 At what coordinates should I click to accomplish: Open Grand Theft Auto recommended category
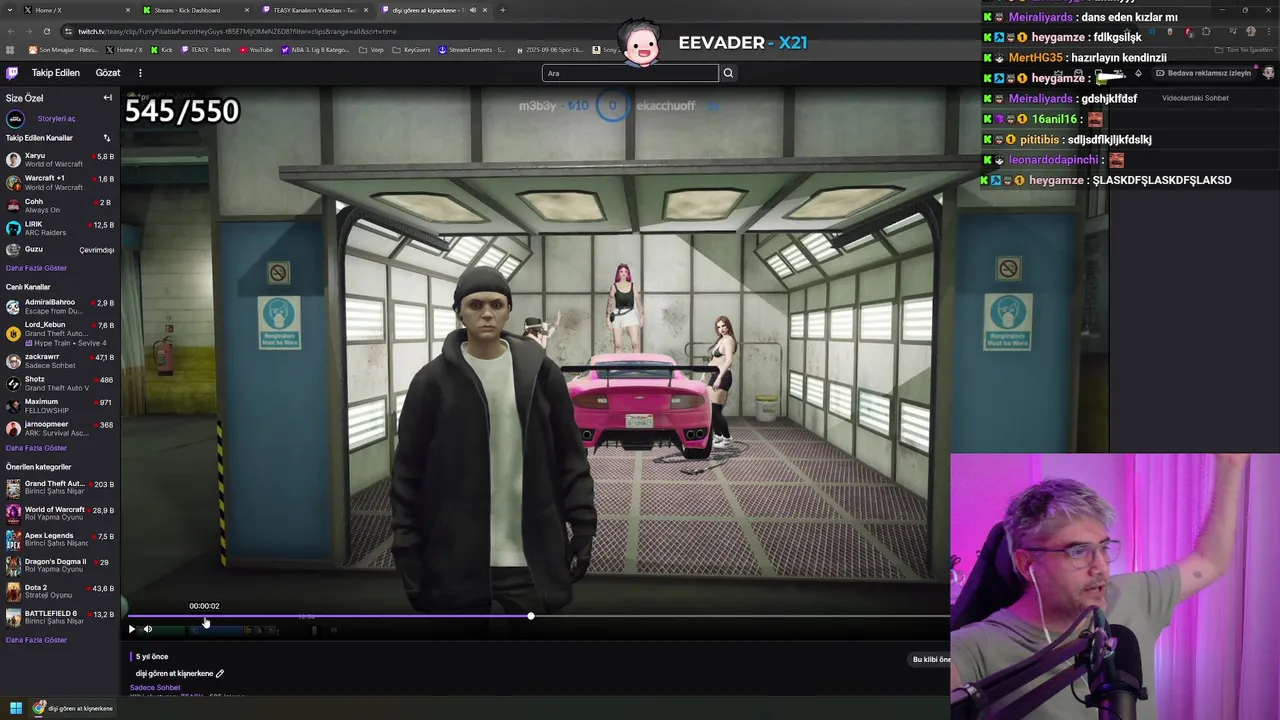coord(60,488)
